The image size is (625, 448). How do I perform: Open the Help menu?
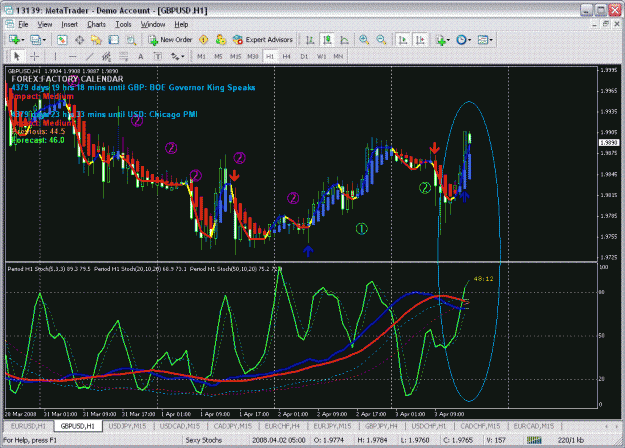pyautogui.click(x=181, y=24)
